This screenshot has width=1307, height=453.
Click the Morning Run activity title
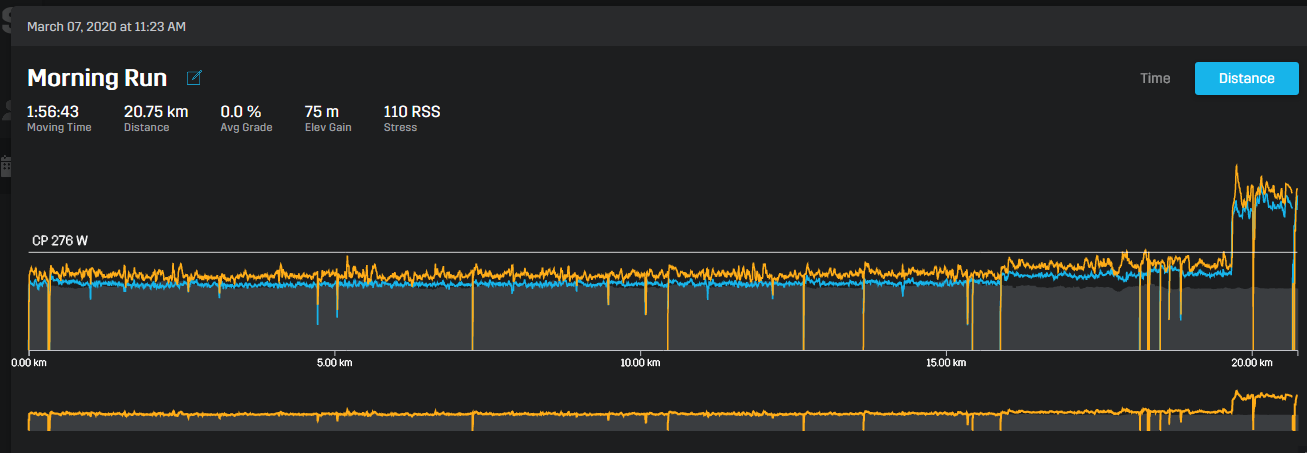coord(97,78)
